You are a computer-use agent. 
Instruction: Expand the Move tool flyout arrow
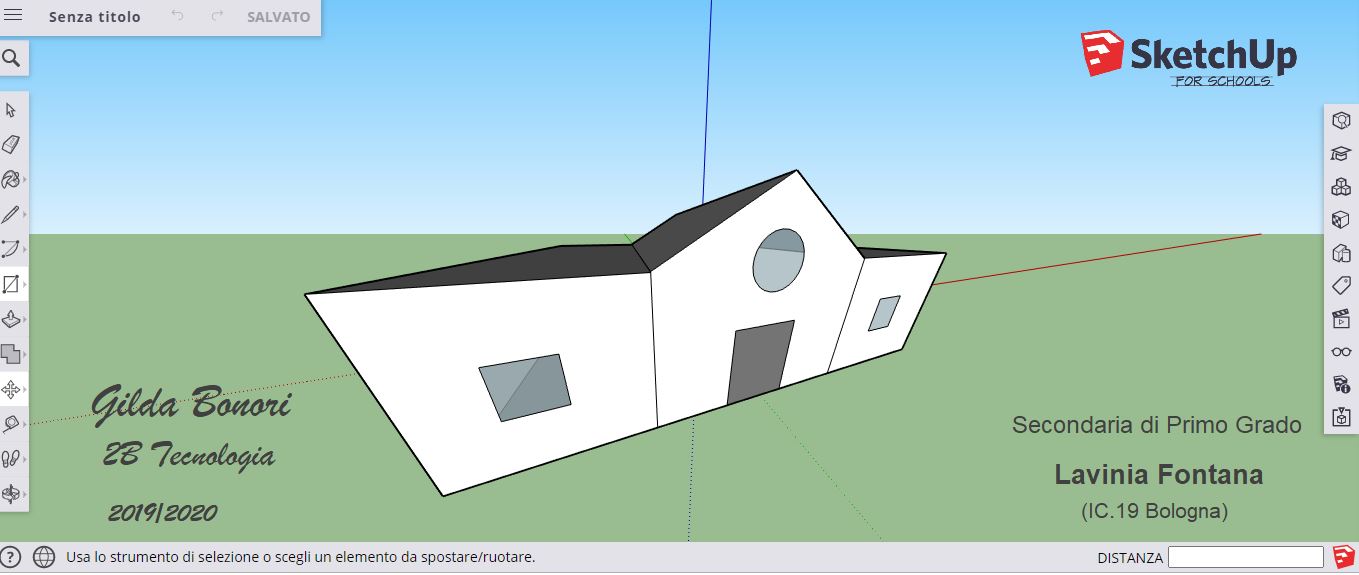(24, 389)
